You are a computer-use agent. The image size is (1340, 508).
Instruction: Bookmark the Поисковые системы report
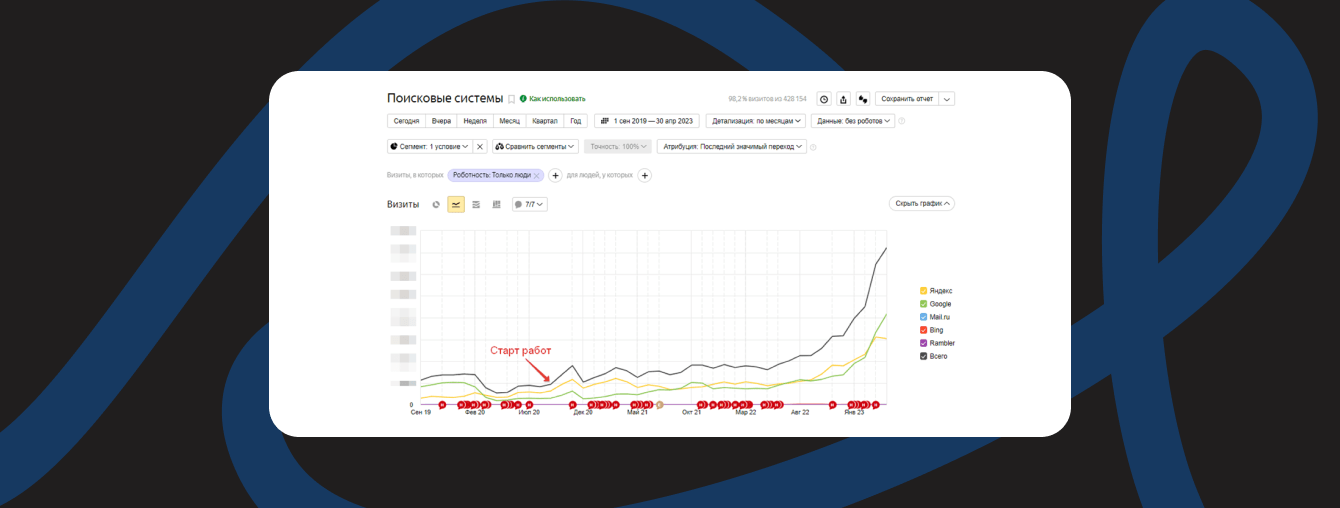coord(511,99)
